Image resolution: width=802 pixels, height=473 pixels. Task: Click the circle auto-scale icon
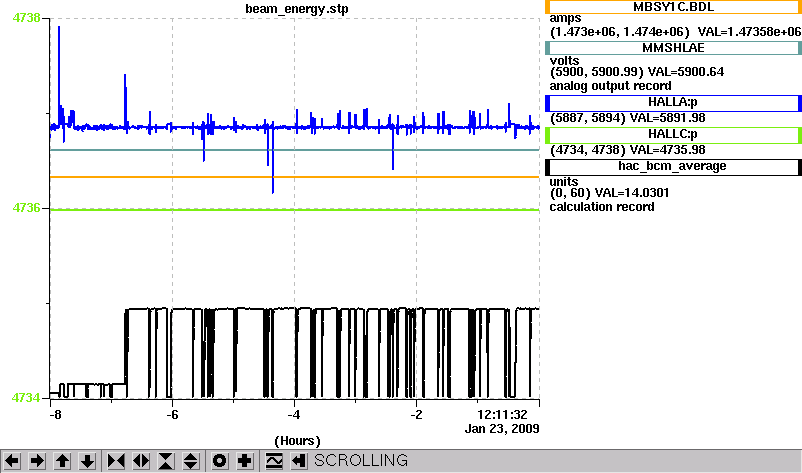[219, 461]
